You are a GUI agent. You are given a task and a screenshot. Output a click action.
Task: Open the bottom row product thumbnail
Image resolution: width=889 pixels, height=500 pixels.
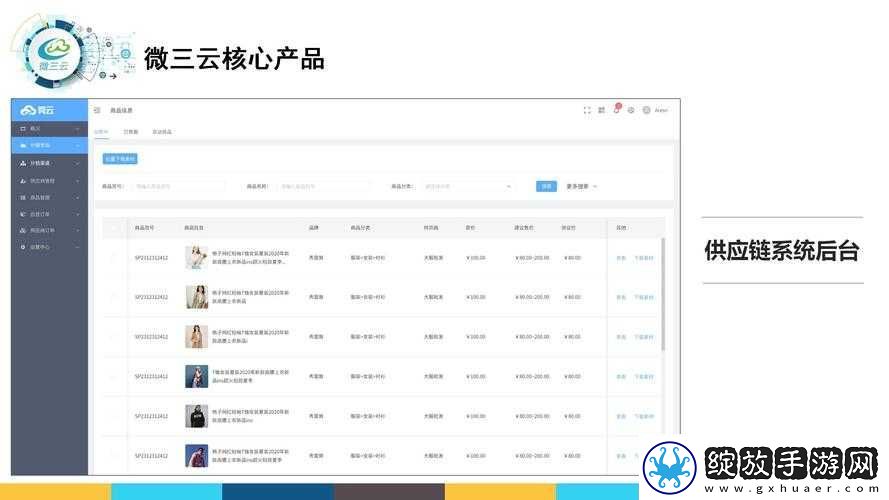click(x=197, y=456)
